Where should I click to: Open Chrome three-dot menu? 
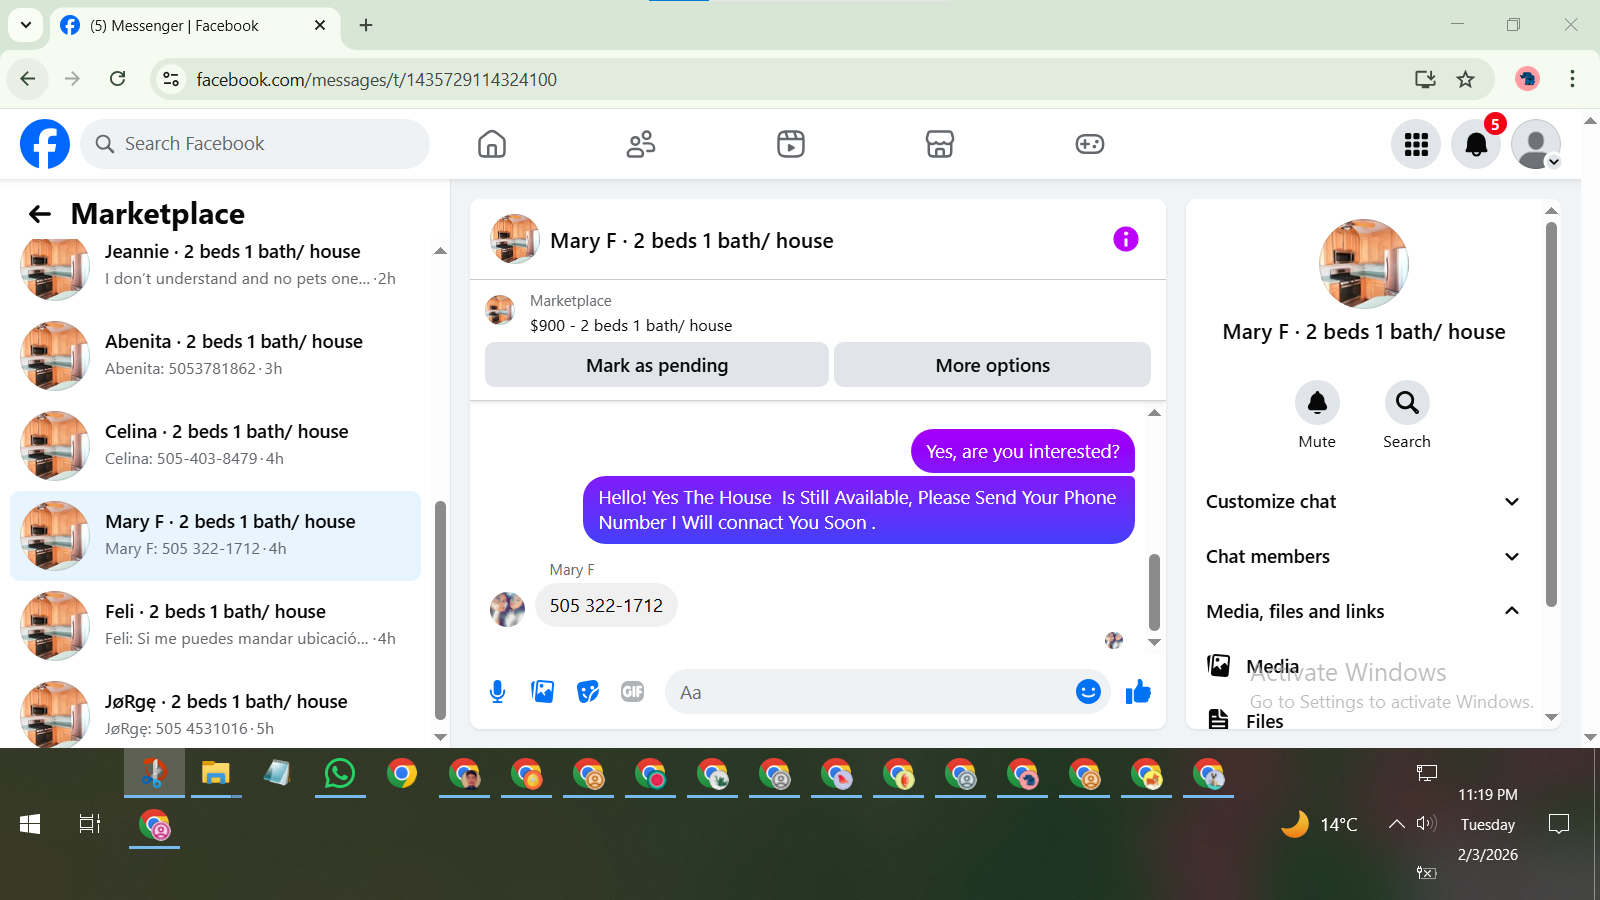tap(1572, 79)
